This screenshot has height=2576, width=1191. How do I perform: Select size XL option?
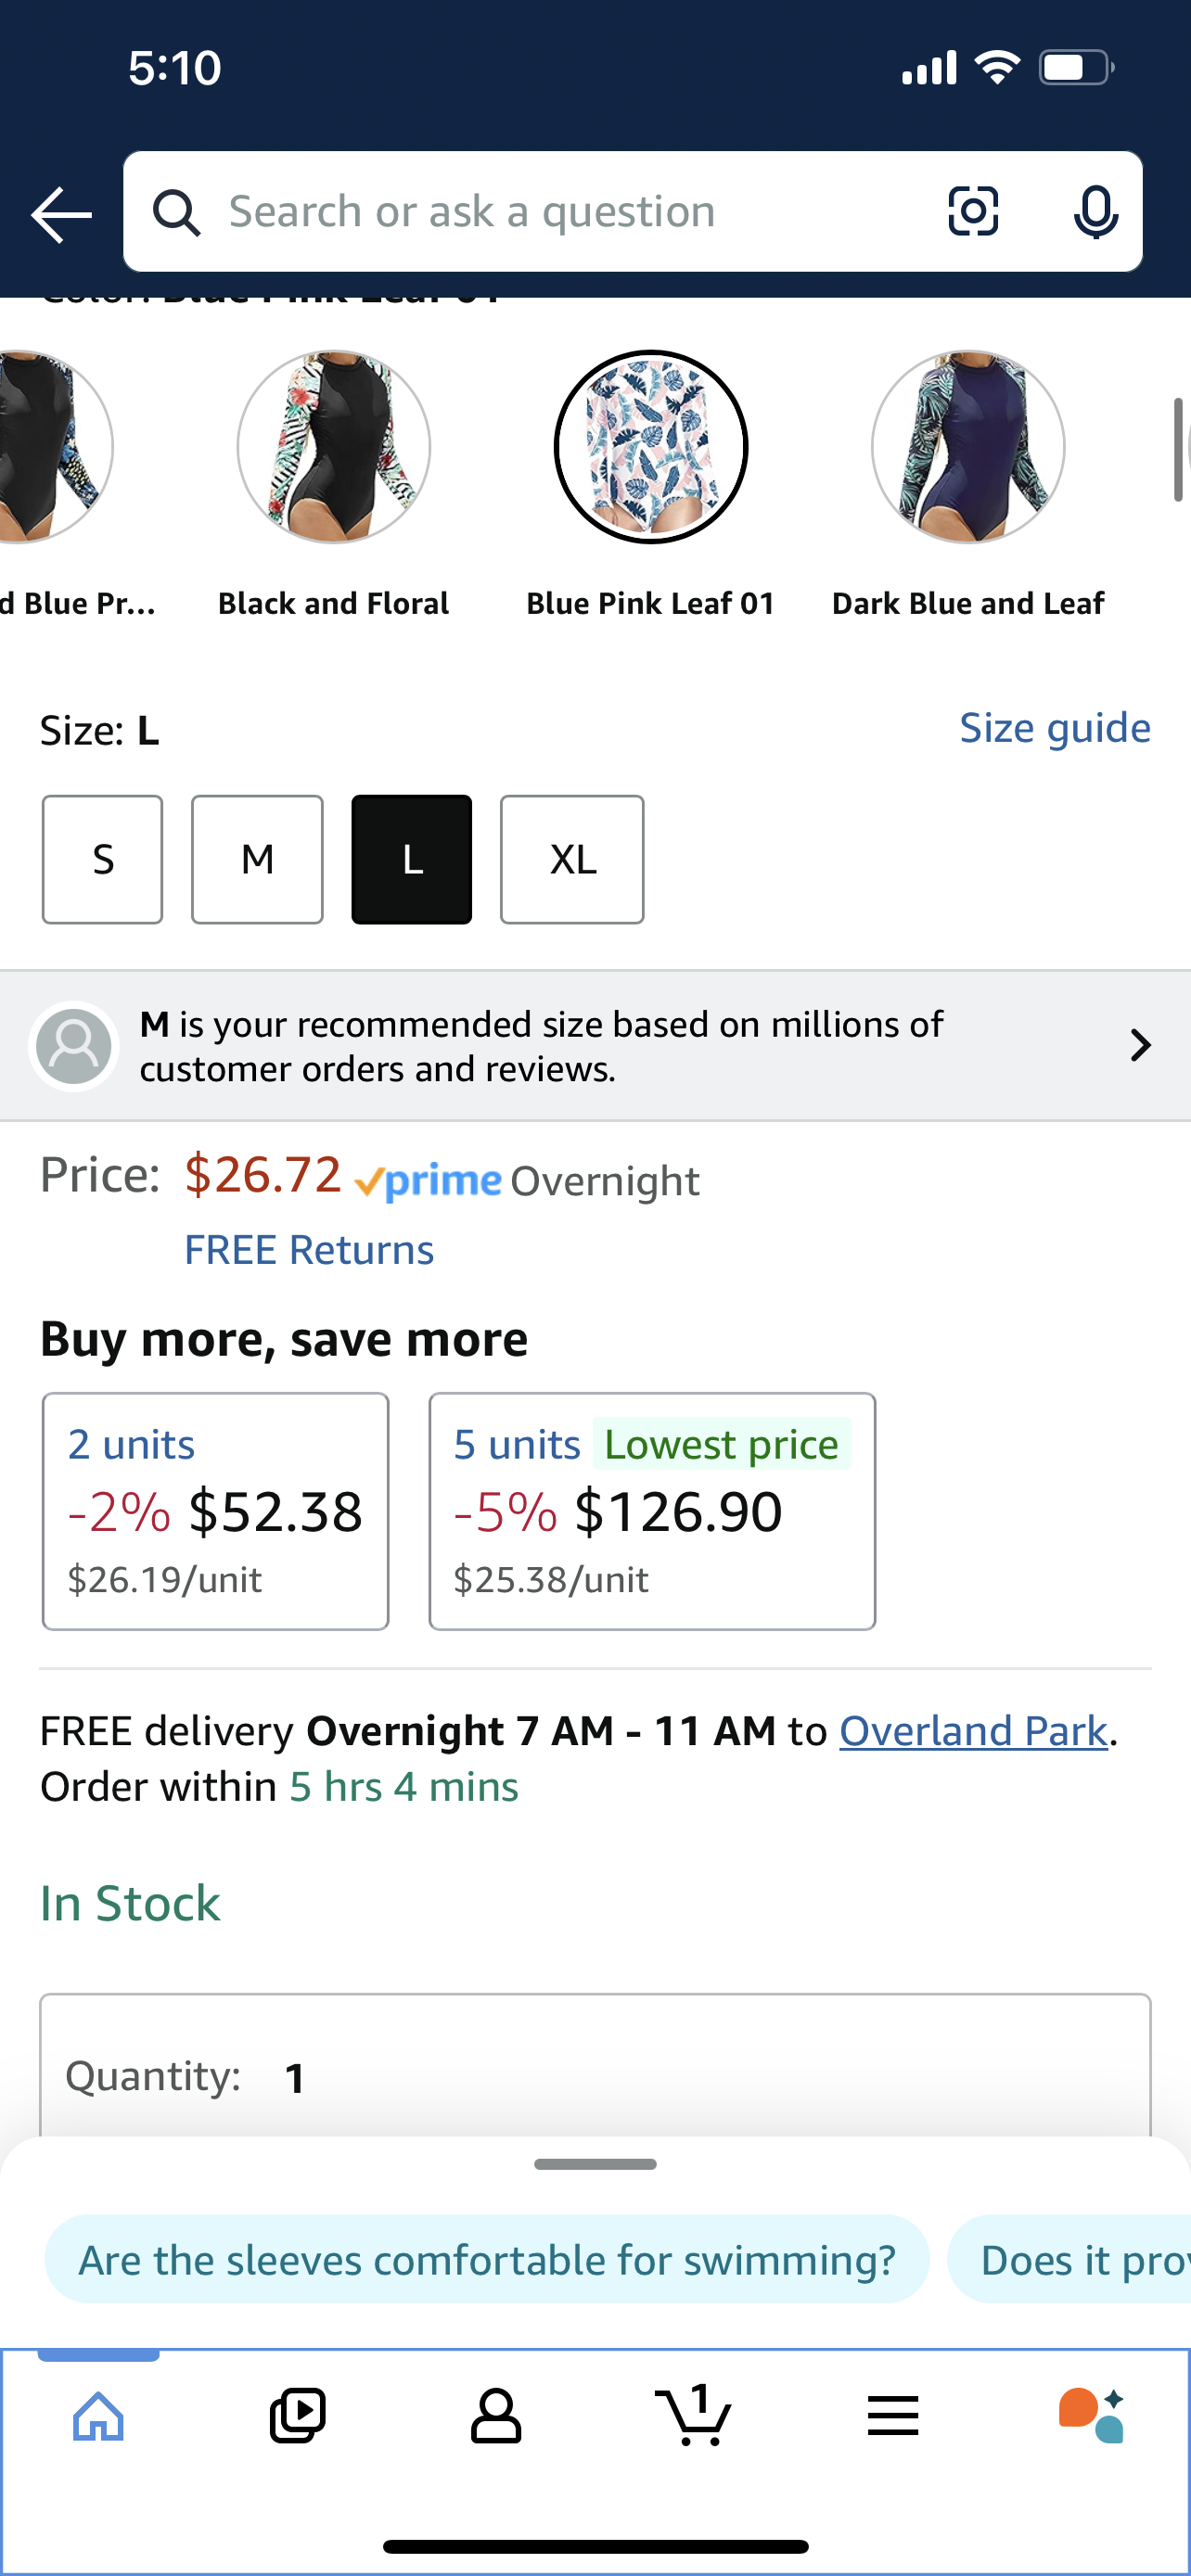pyautogui.click(x=572, y=859)
